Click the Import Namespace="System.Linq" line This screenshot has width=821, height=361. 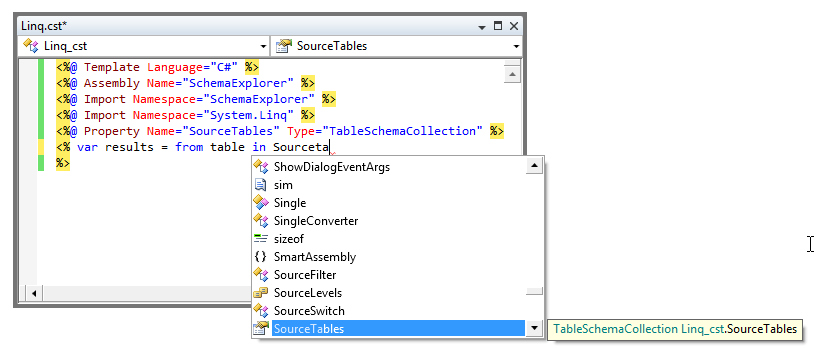pos(185,115)
